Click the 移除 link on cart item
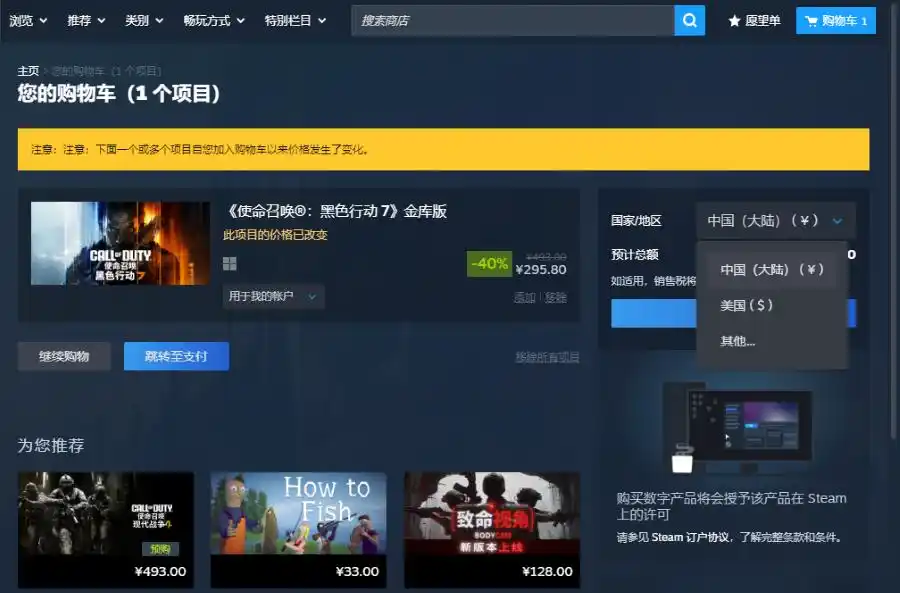The width and height of the screenshot is (900, 593). coord(556,297)
